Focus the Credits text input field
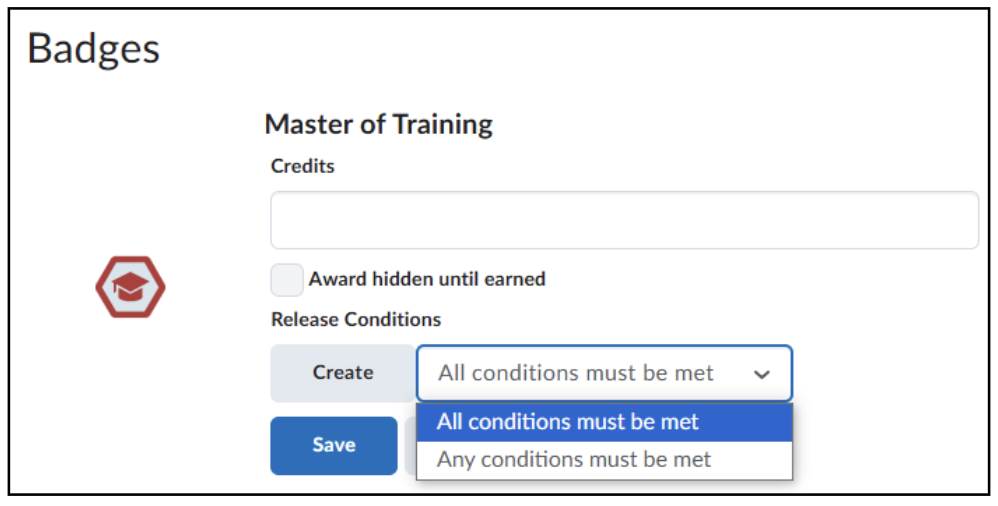Viewport: 998px width, 506px height. tap(624, 220)
